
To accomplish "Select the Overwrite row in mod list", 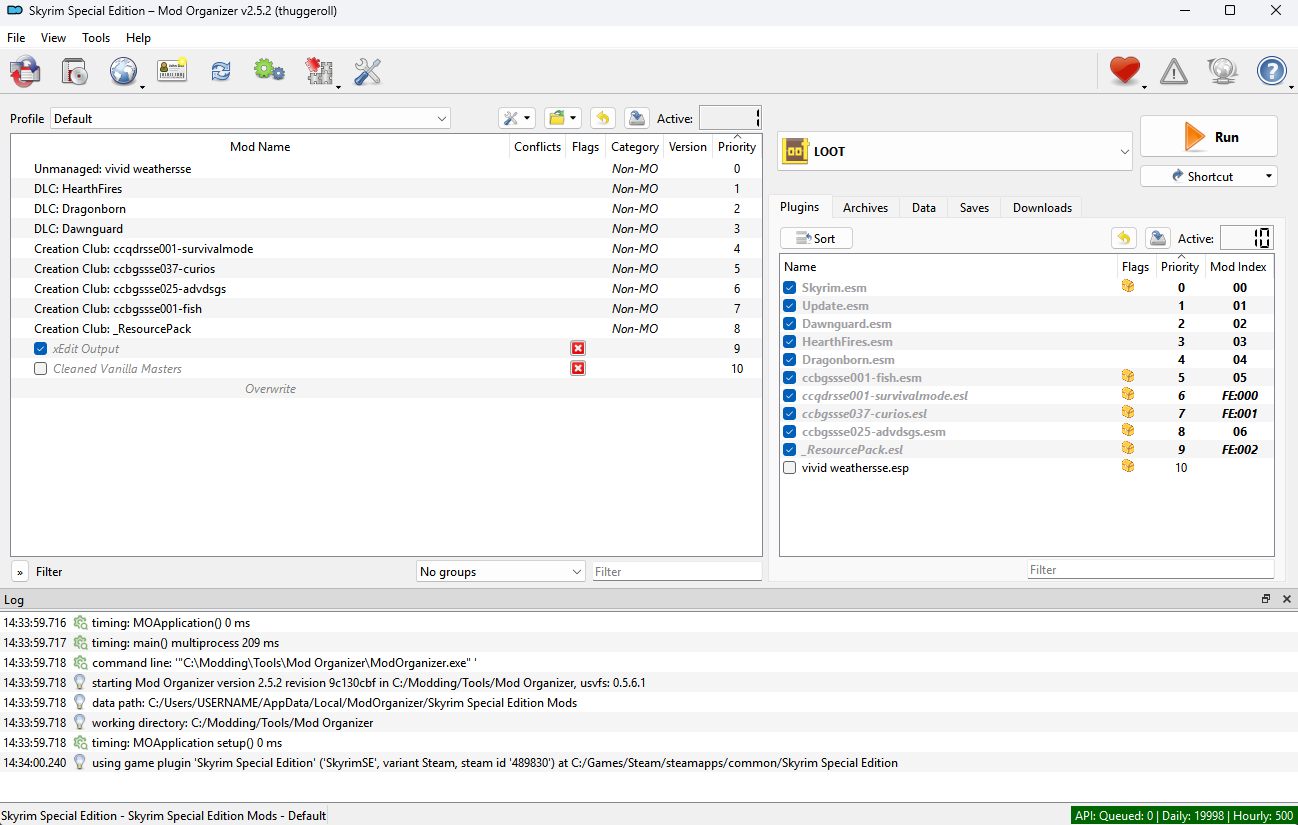I will (x=386, y=389).
